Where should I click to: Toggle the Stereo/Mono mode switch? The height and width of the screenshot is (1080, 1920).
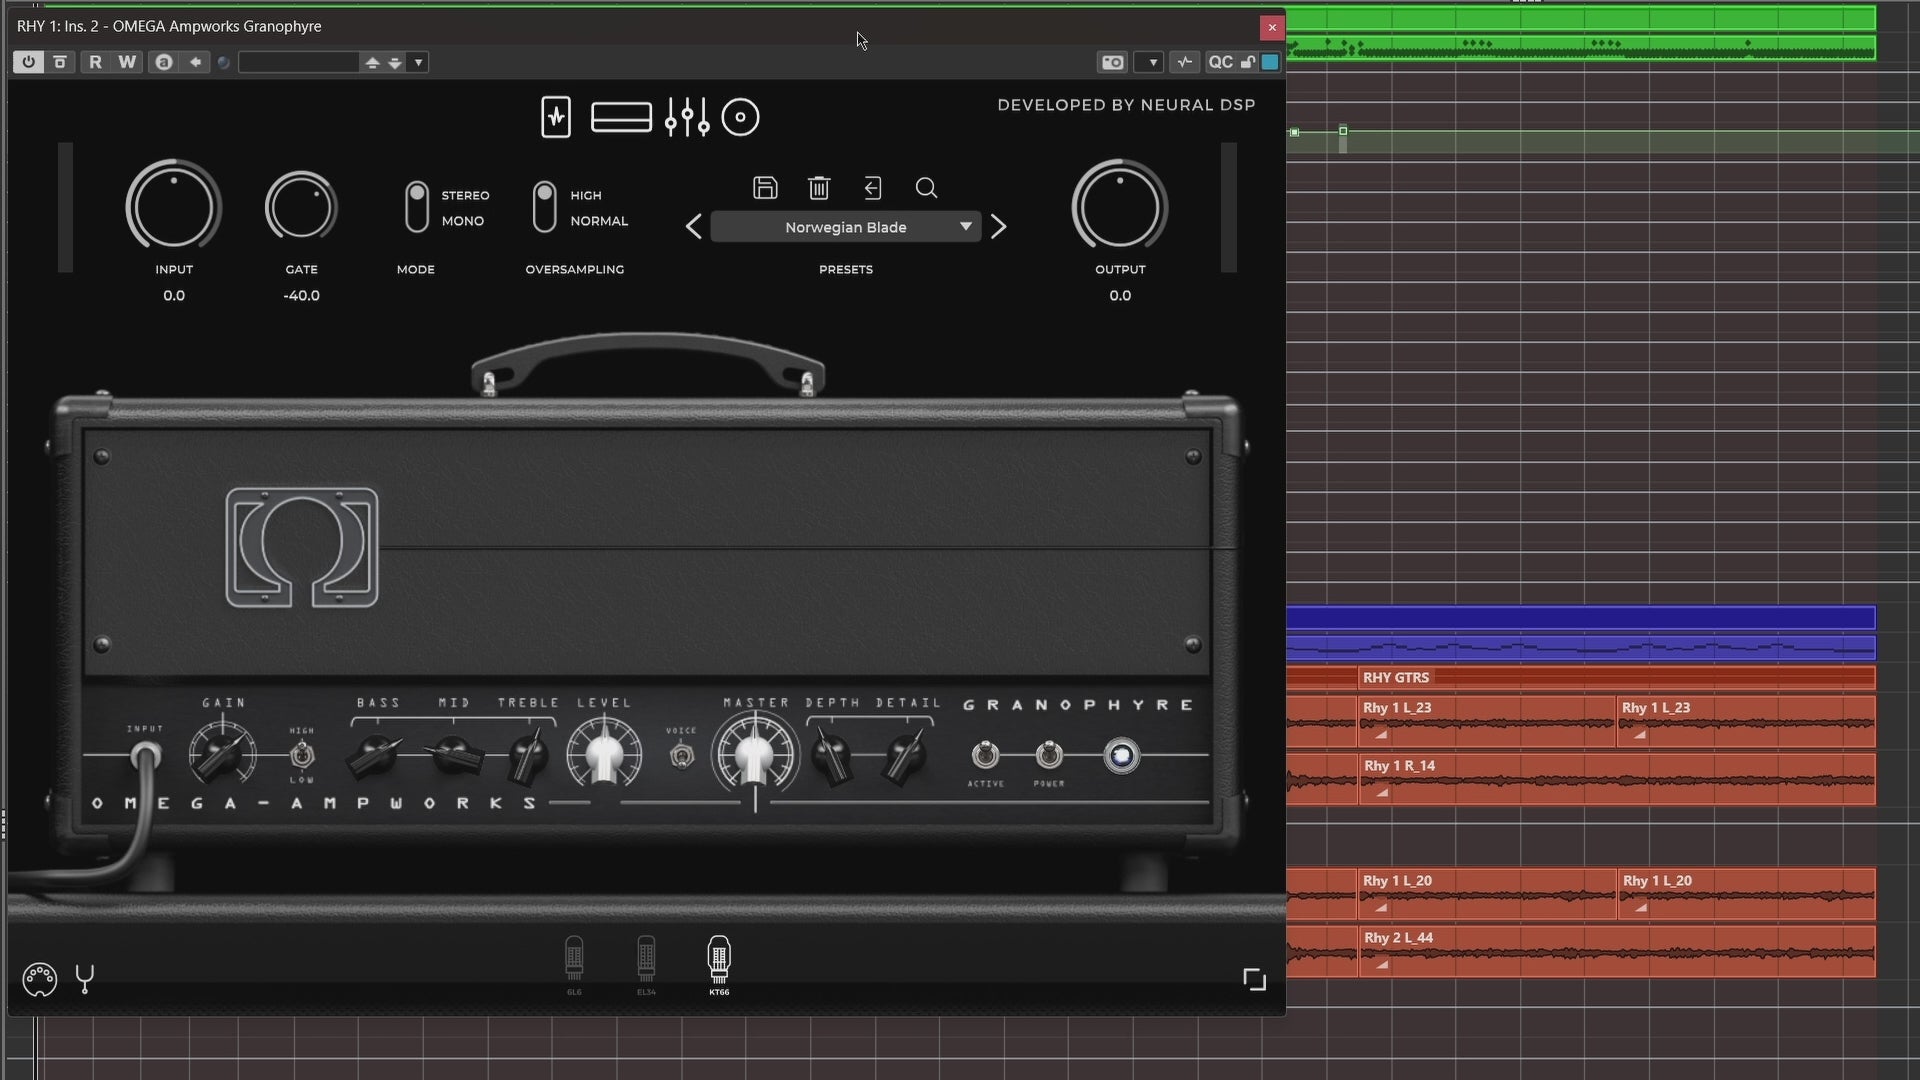pos(417,207)
